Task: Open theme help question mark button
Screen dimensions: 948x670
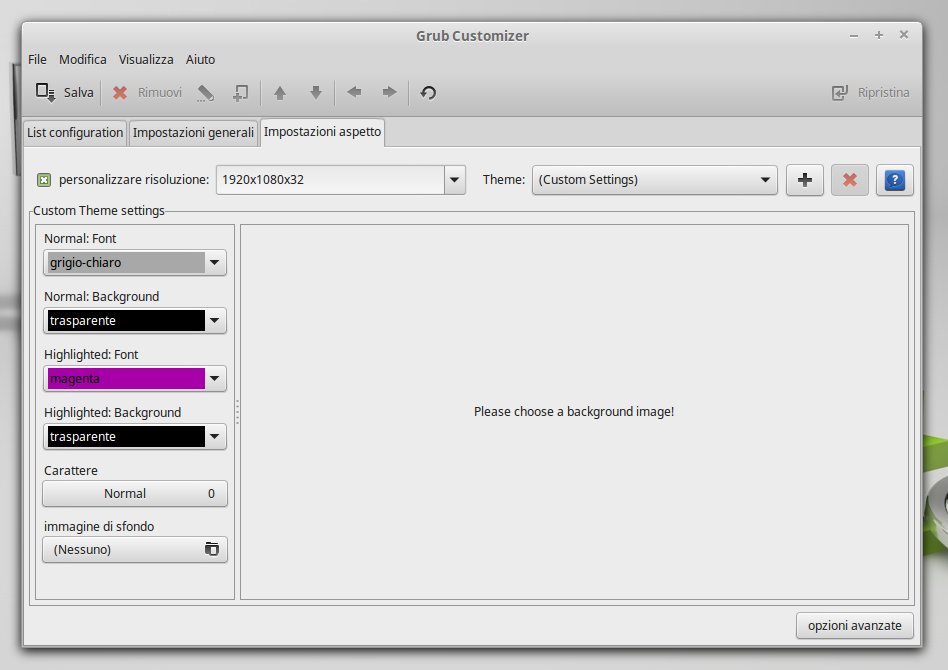Action: click(x=895, y=180)
